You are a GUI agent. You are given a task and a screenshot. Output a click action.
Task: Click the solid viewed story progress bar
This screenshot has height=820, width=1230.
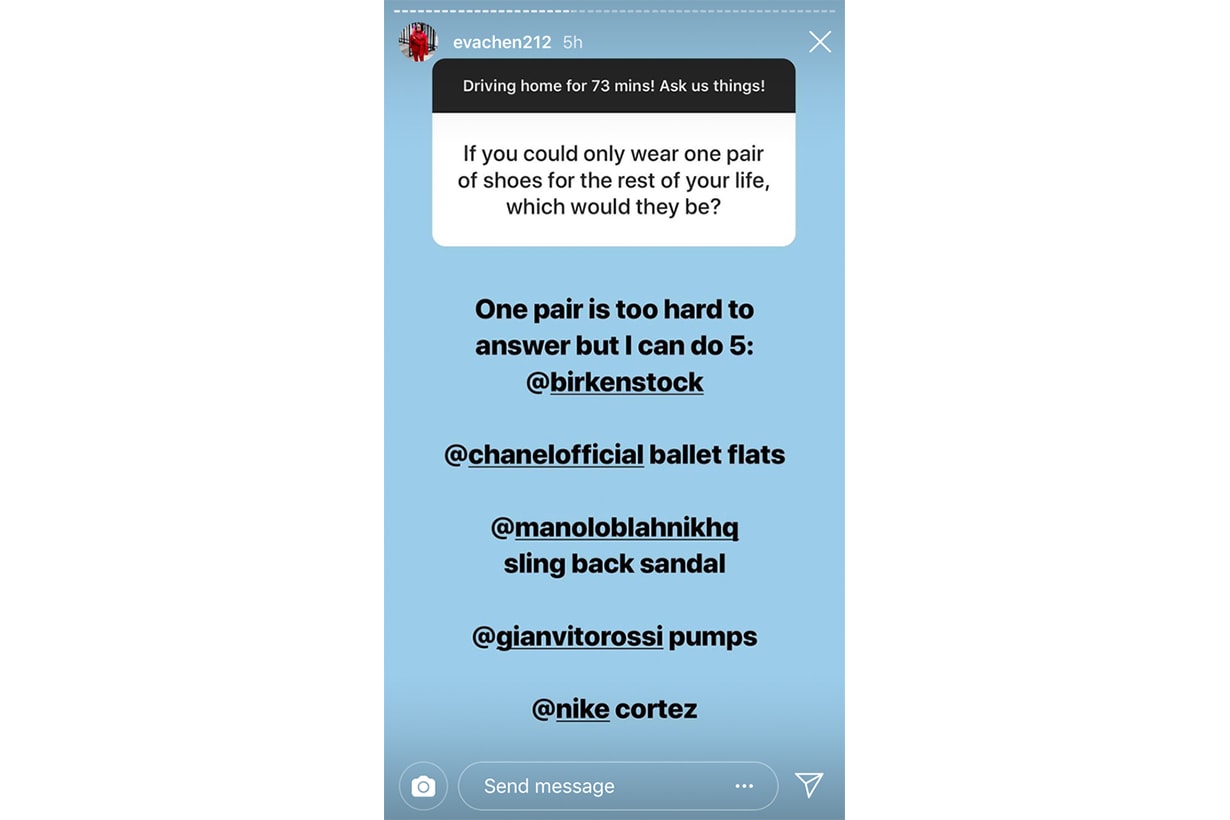click(x=482, y=11)
